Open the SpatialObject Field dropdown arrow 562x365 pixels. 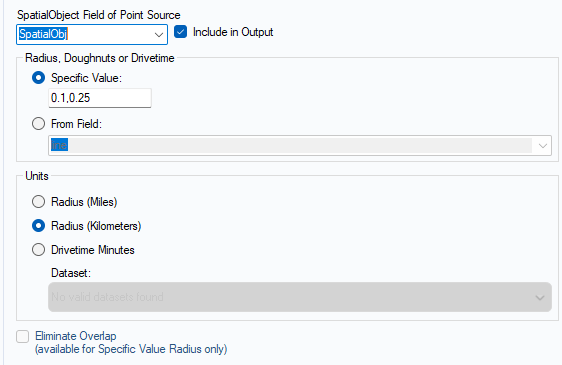158,35
